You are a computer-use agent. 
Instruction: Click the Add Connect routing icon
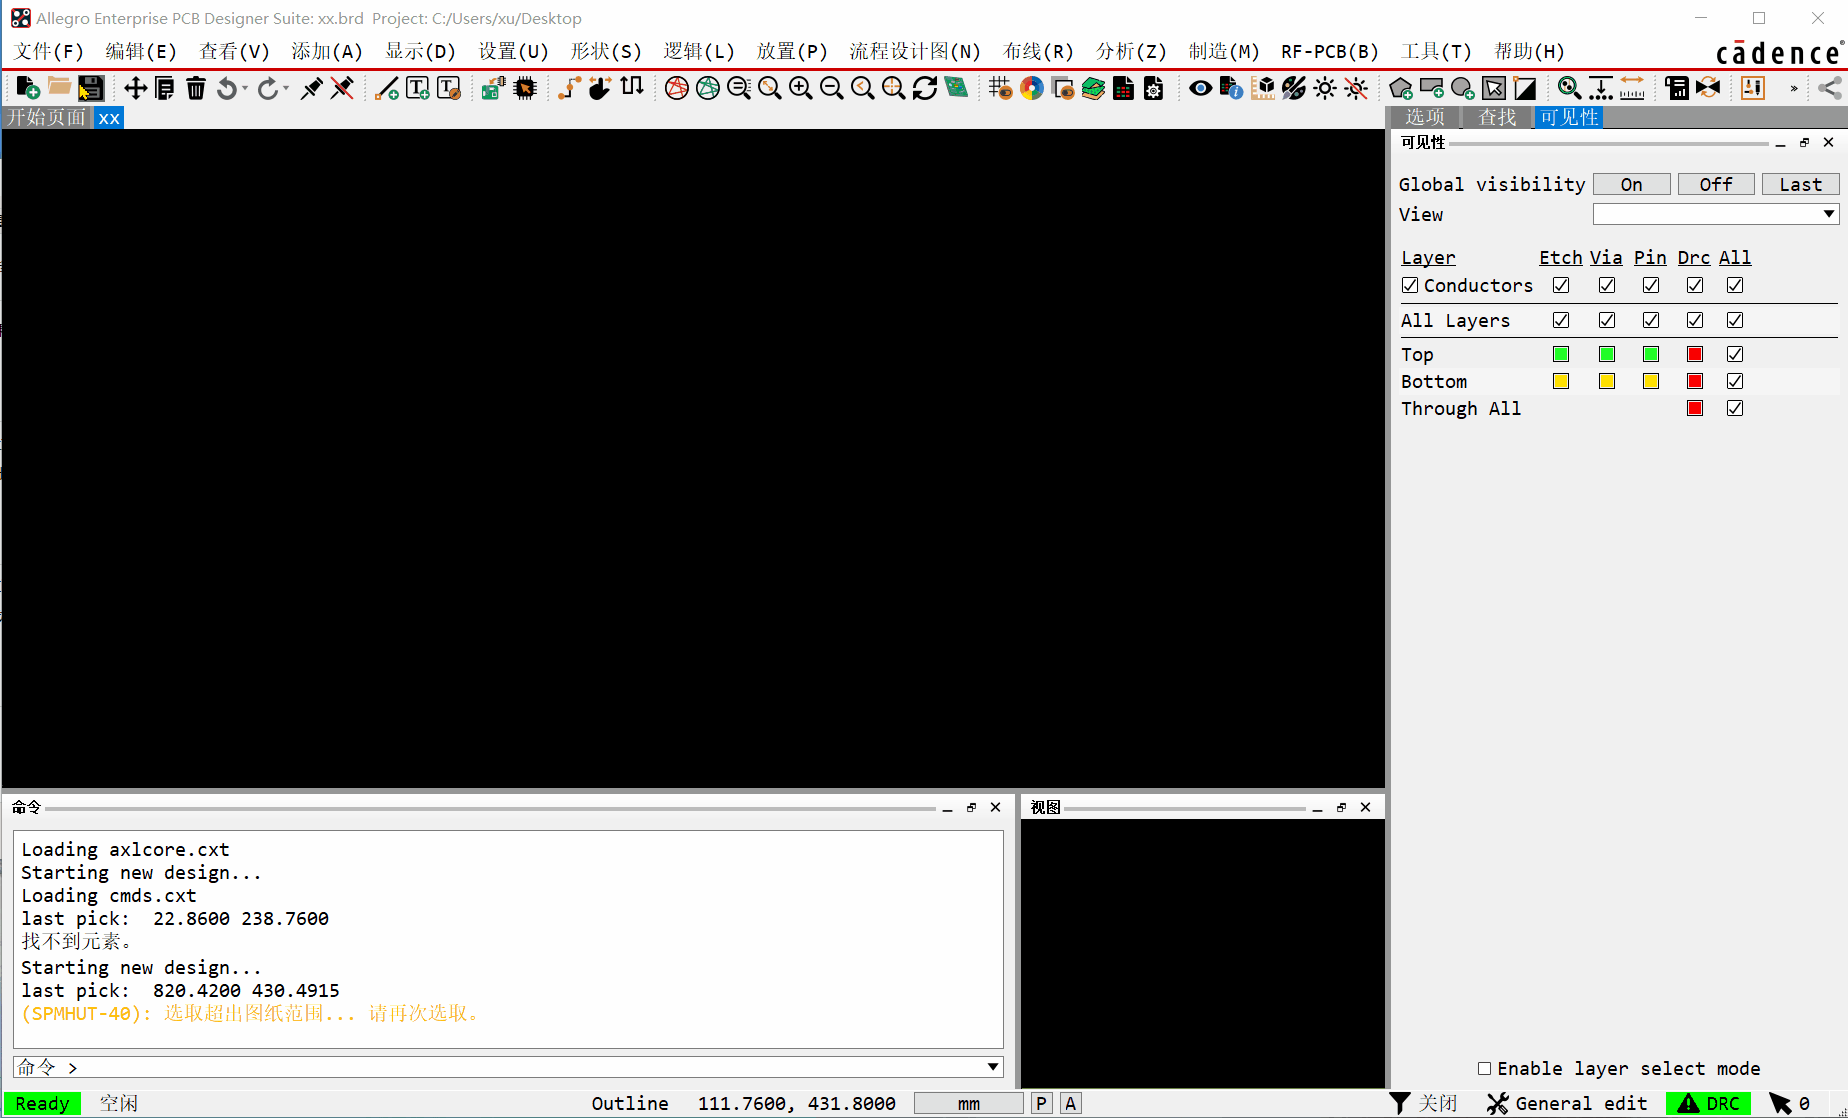click(x=568, y=89)
